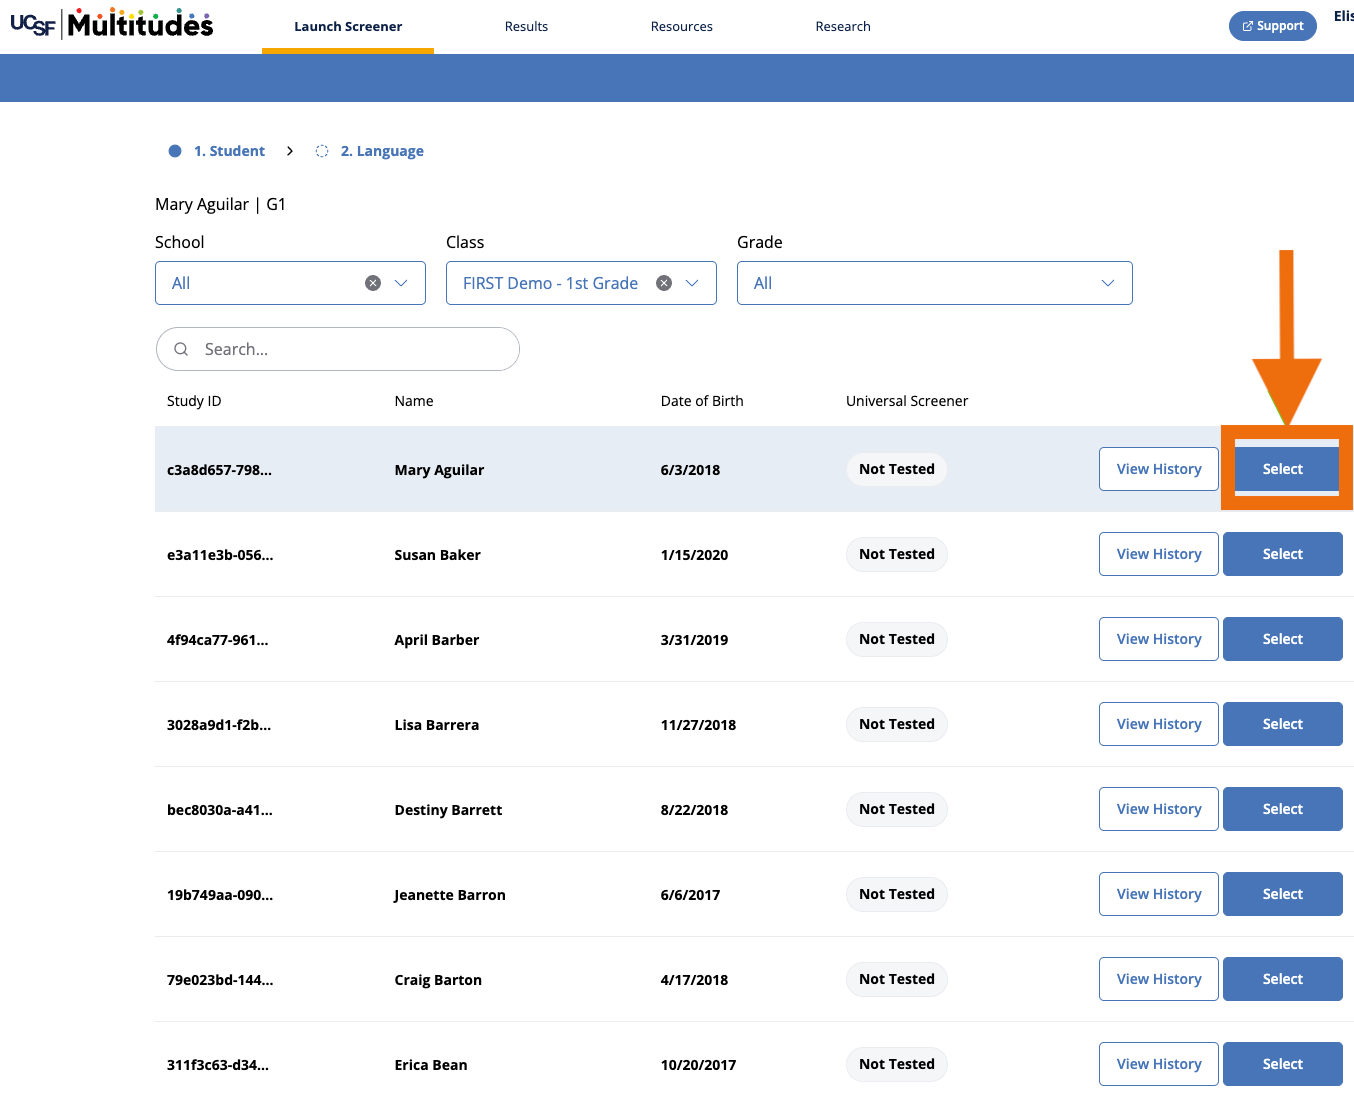Clear the Class filter selection
This screenshot has height=1106, width=1354.
click(664, 283)
